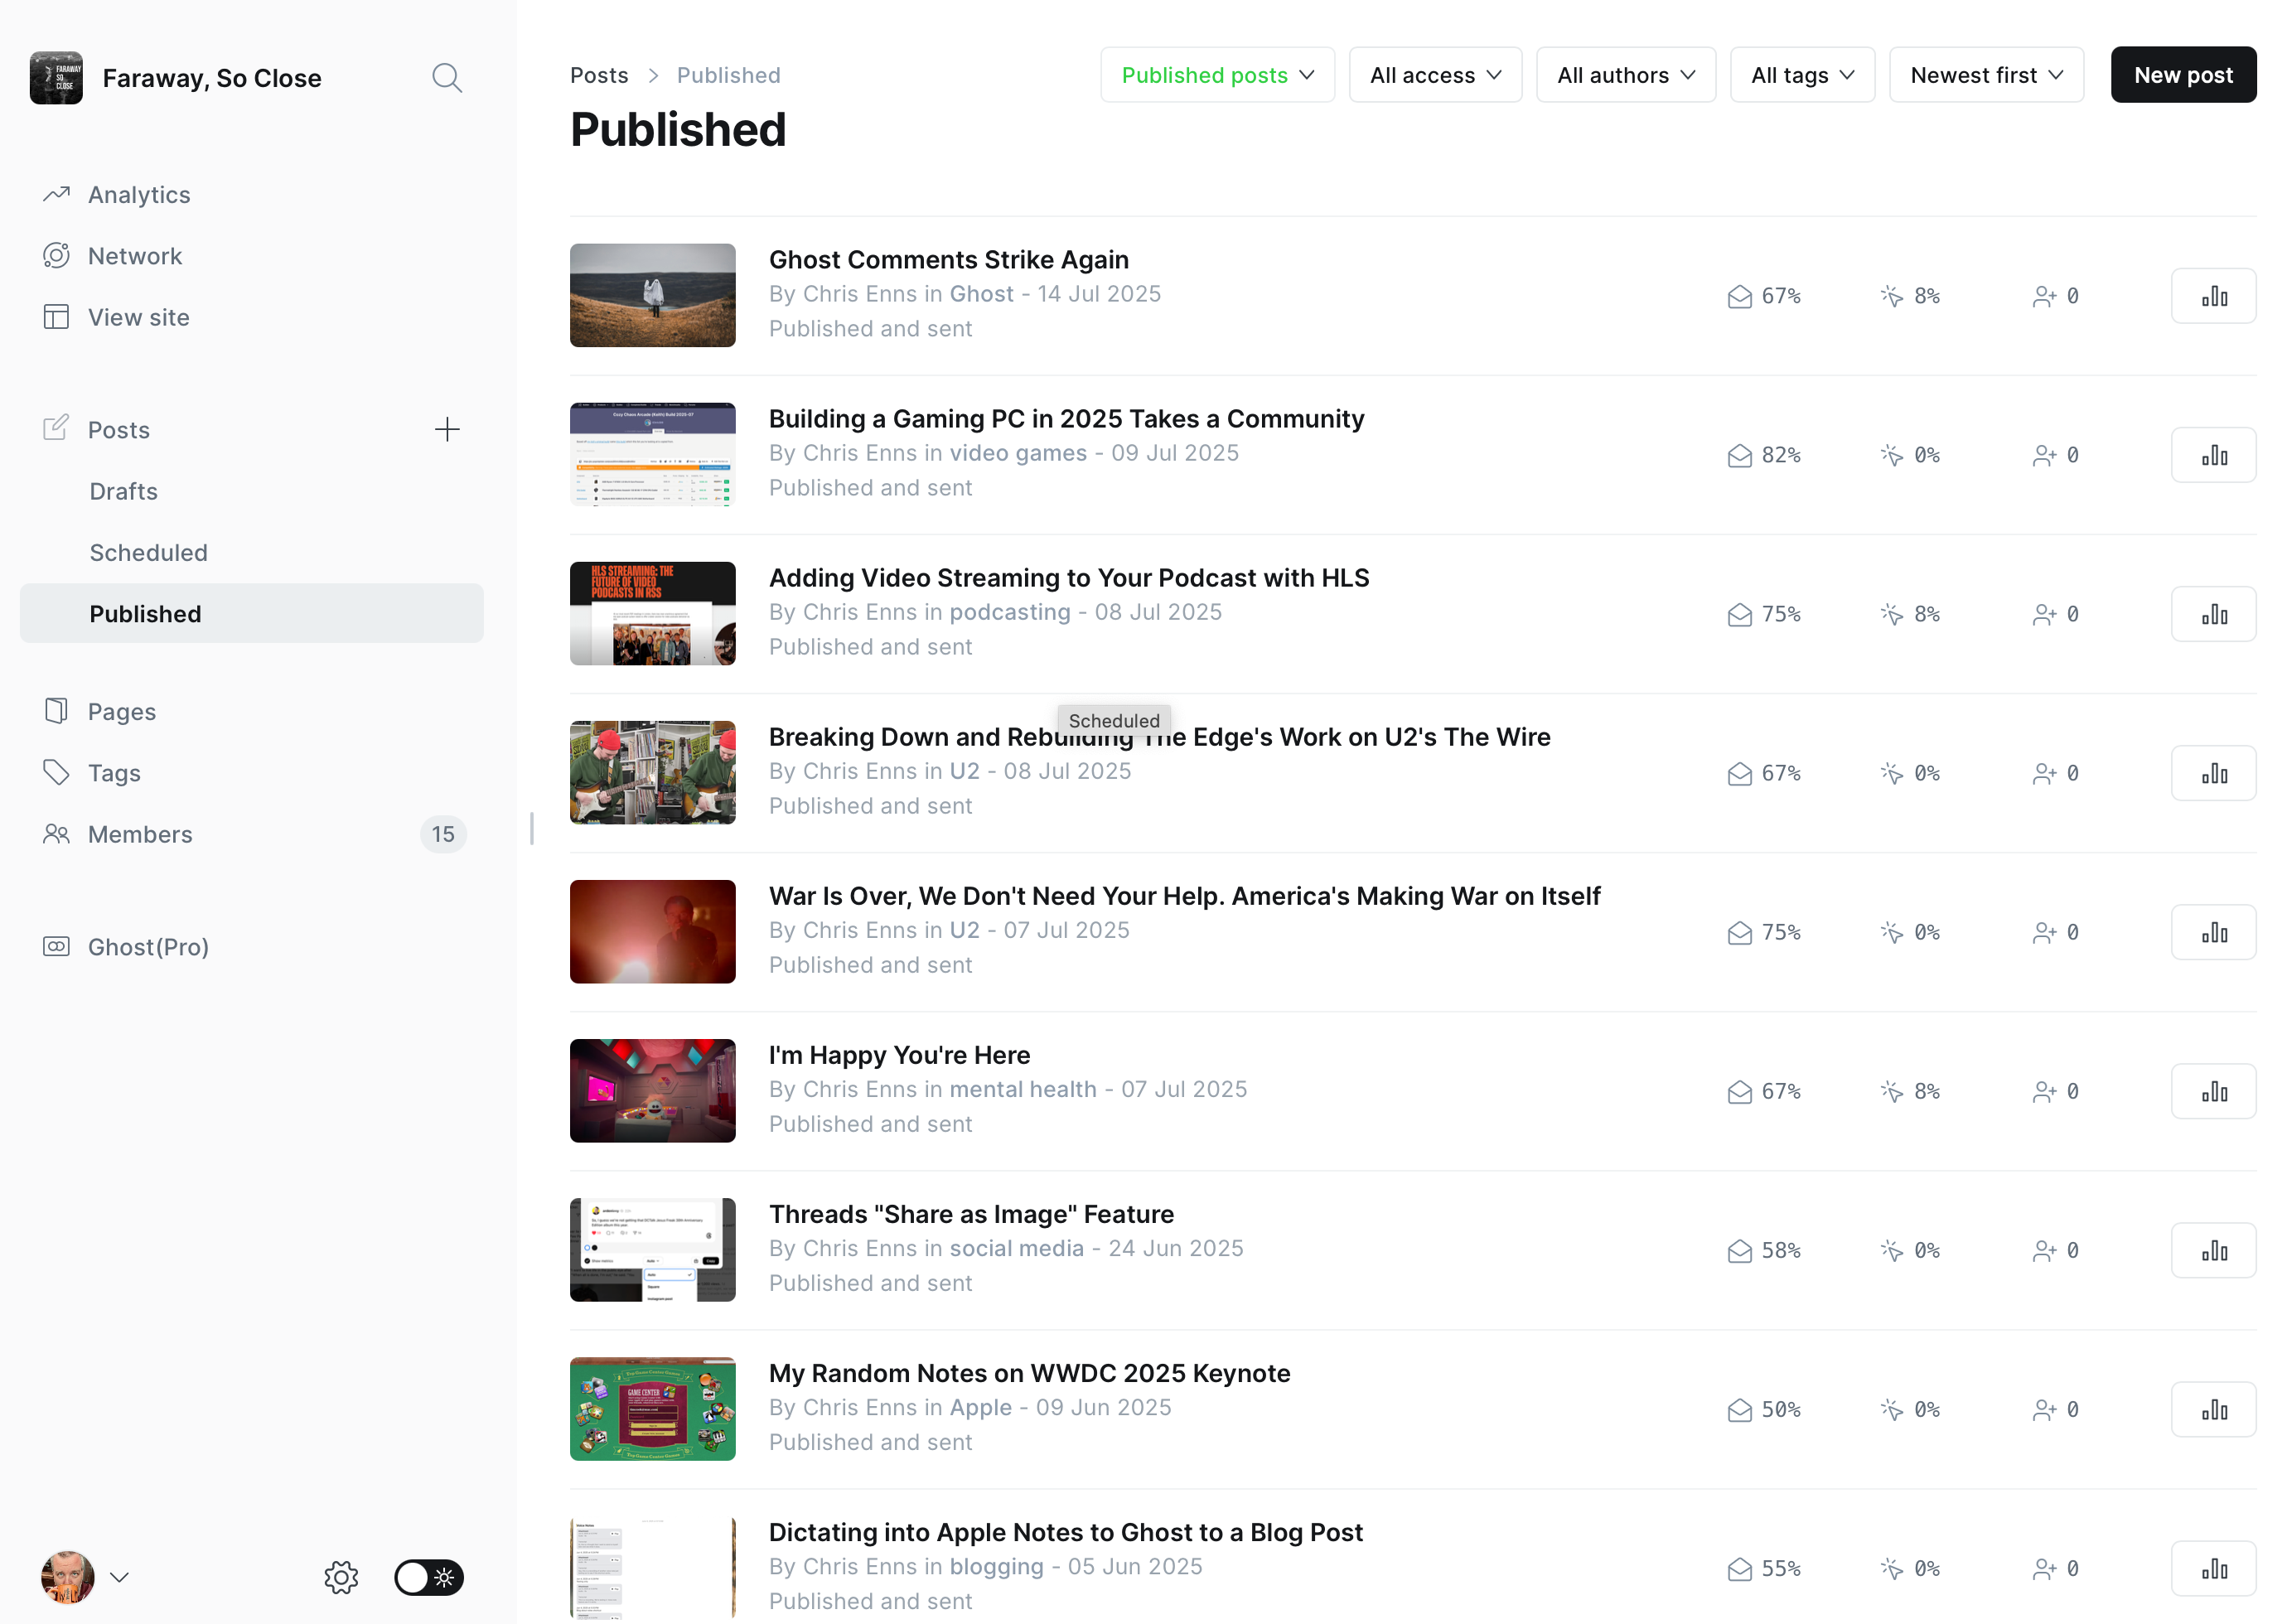Image resolution: width=2287 pixels, height=1624 pixels.
Task: Open Members in the sidebar
Action: pyautogui.click(x=140, y=834)
